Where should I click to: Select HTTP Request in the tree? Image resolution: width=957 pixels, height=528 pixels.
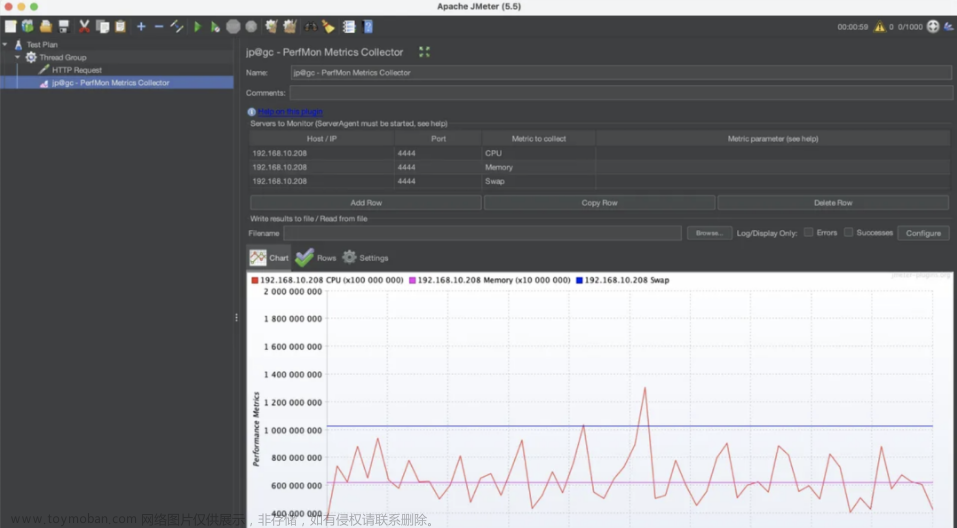point(77,70)
